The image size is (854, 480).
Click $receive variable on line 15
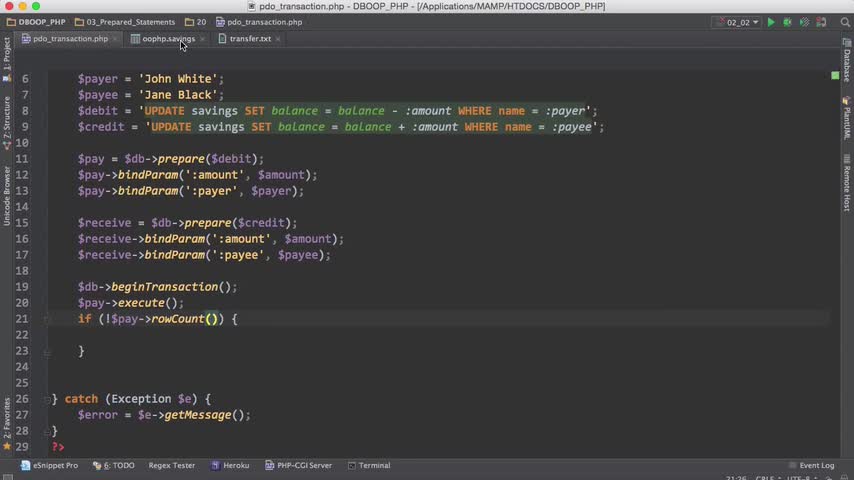click(104, 223)
